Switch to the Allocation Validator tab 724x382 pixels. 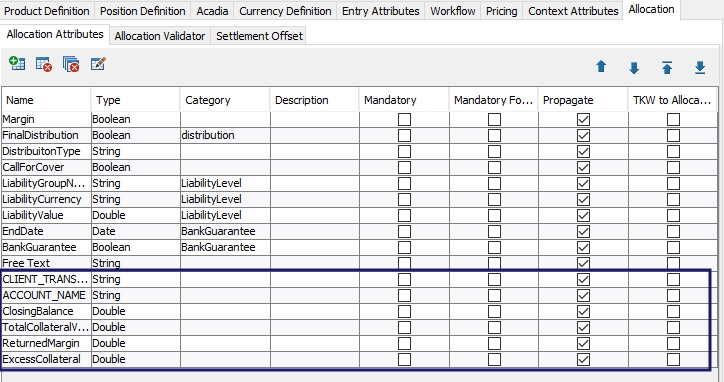click(160, 36)
